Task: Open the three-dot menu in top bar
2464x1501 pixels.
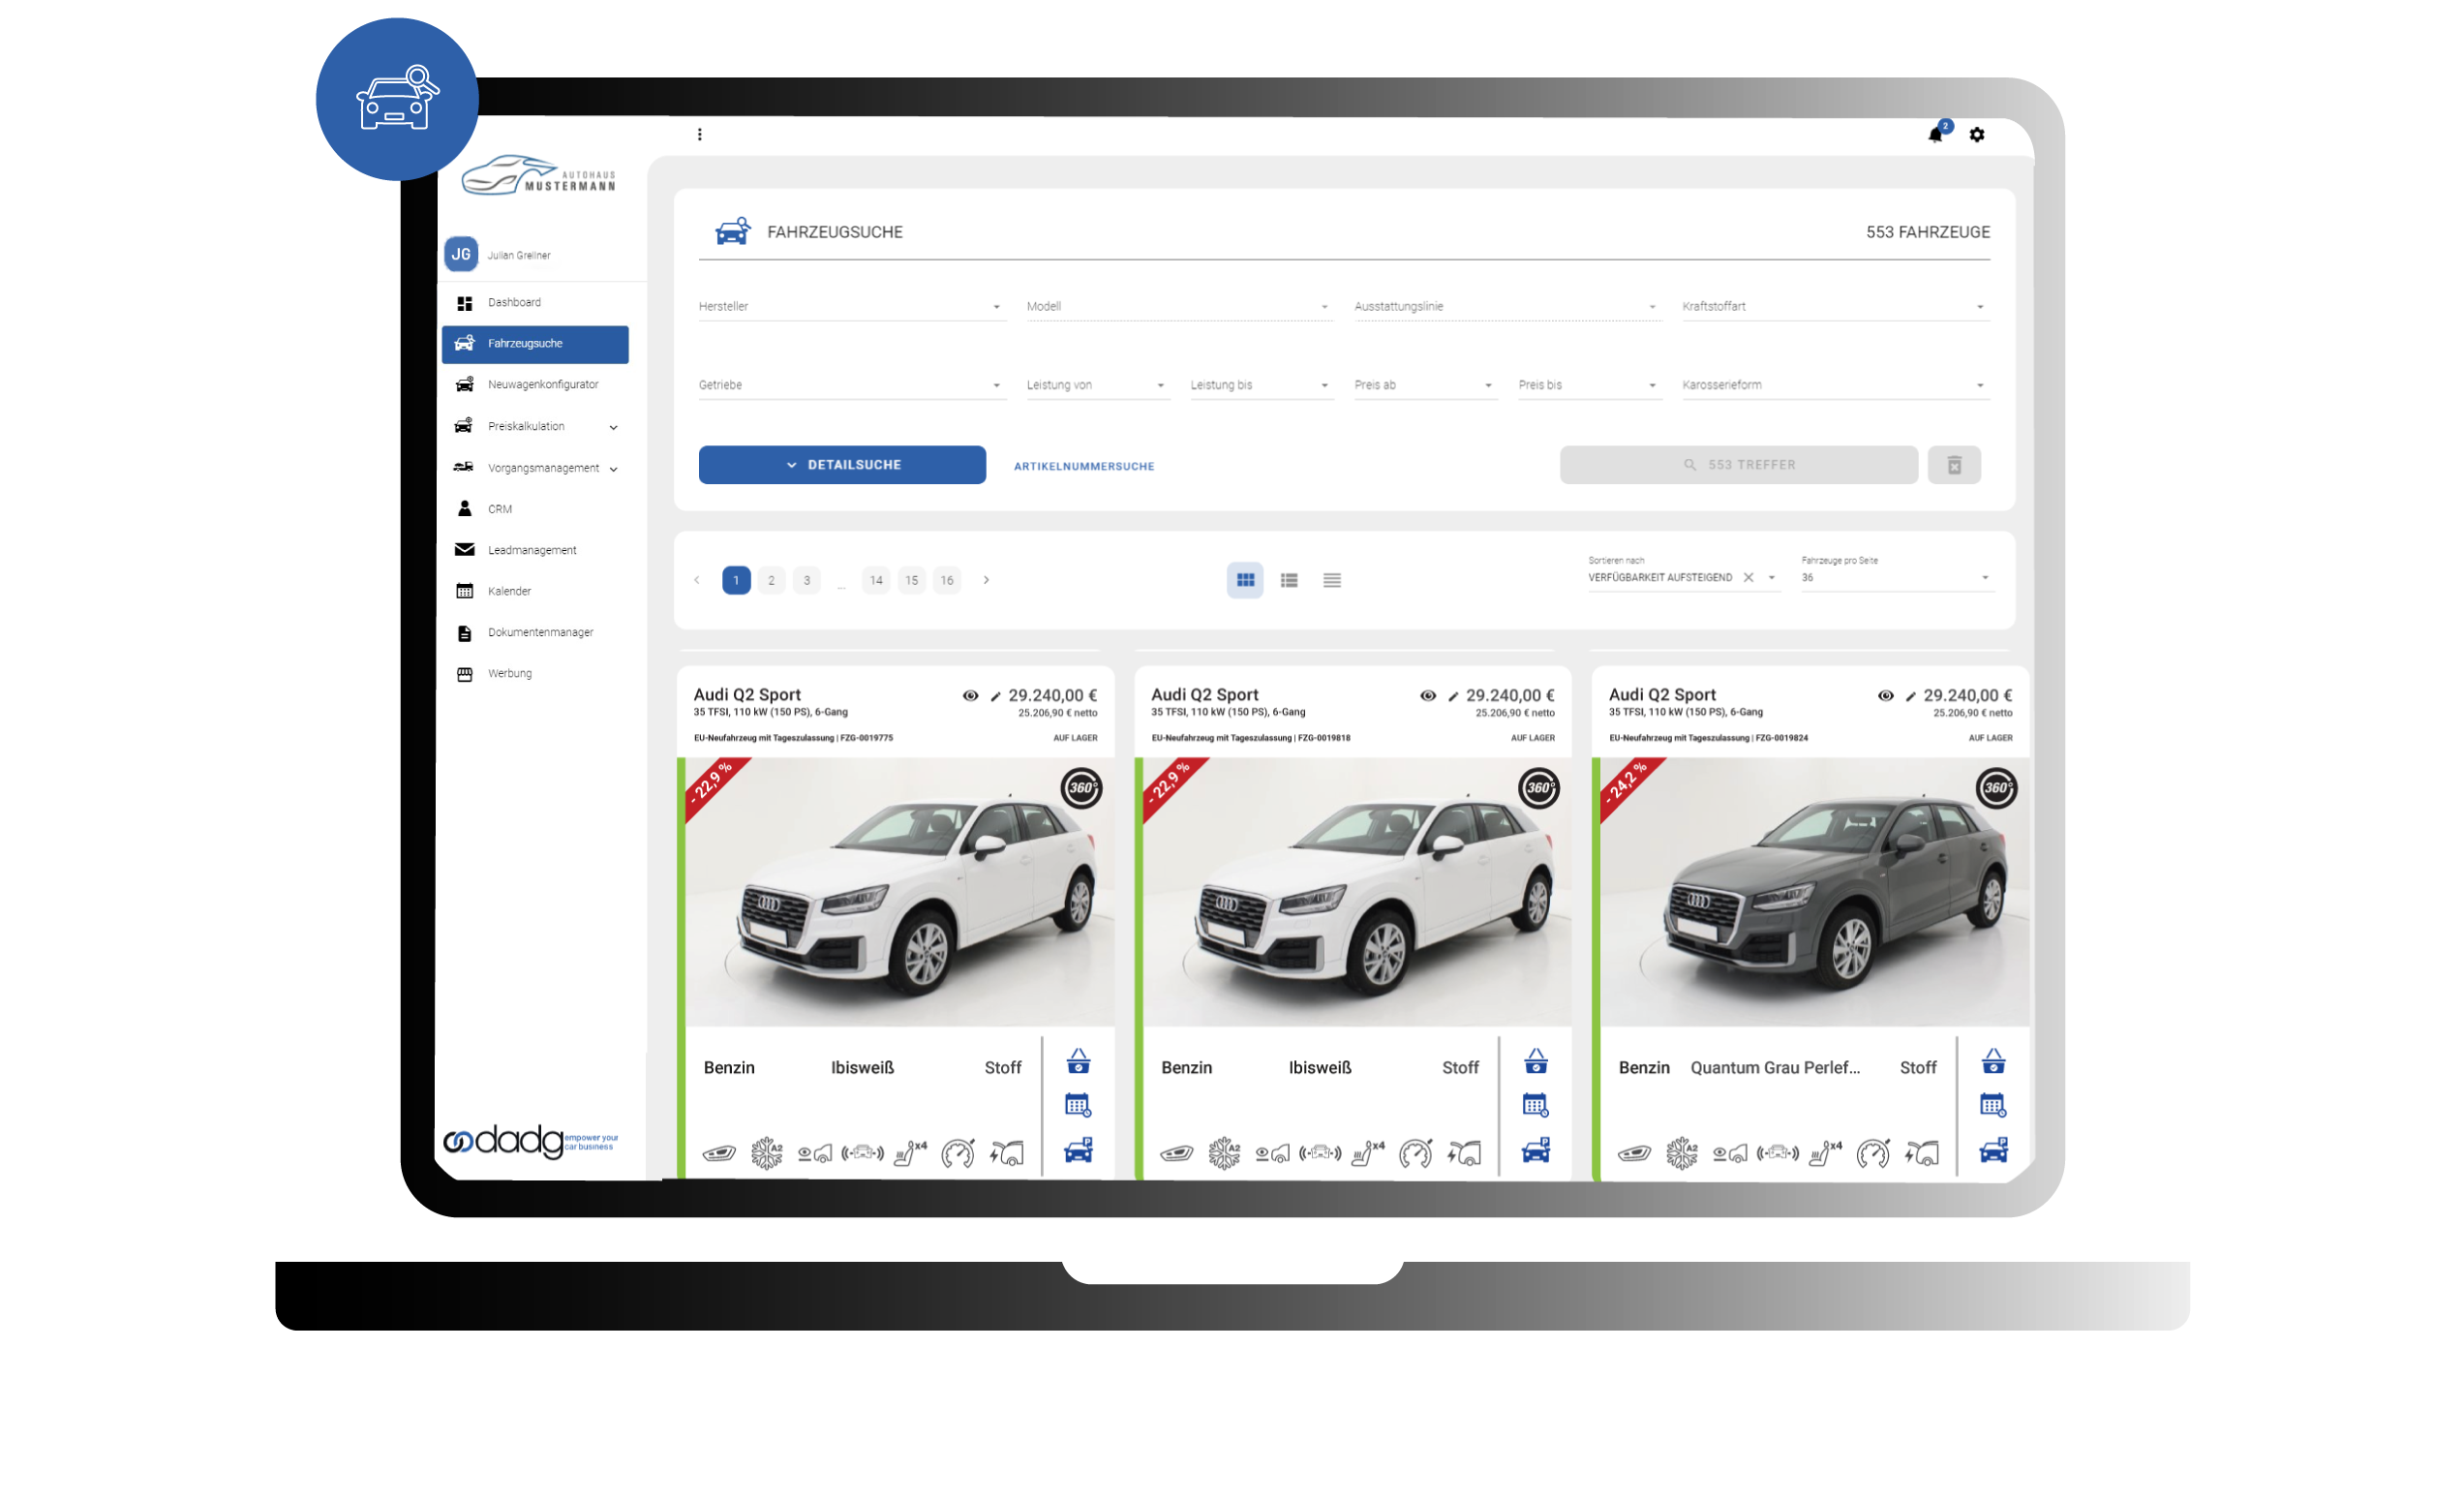Action: [x=700, y=135]
